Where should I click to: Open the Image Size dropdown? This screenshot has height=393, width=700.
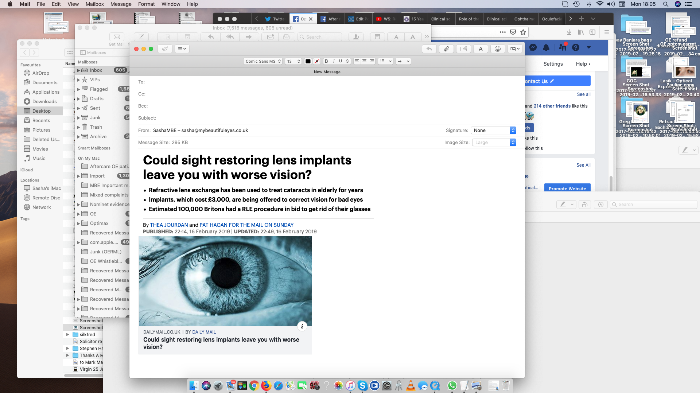coord(494,142)
